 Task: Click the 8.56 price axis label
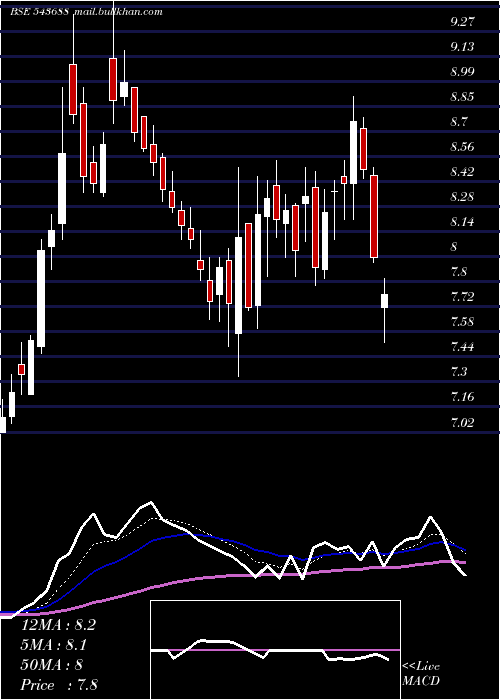462,146
